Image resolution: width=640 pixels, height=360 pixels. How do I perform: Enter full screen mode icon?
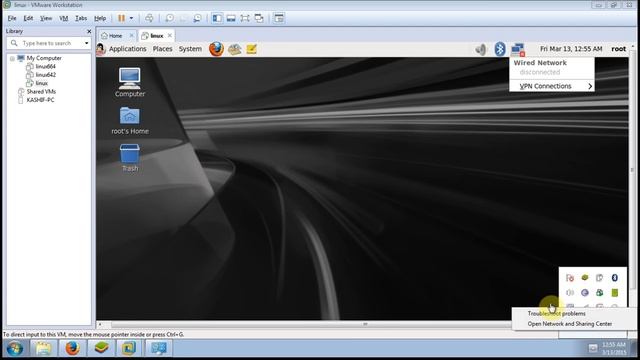[245, 18]
